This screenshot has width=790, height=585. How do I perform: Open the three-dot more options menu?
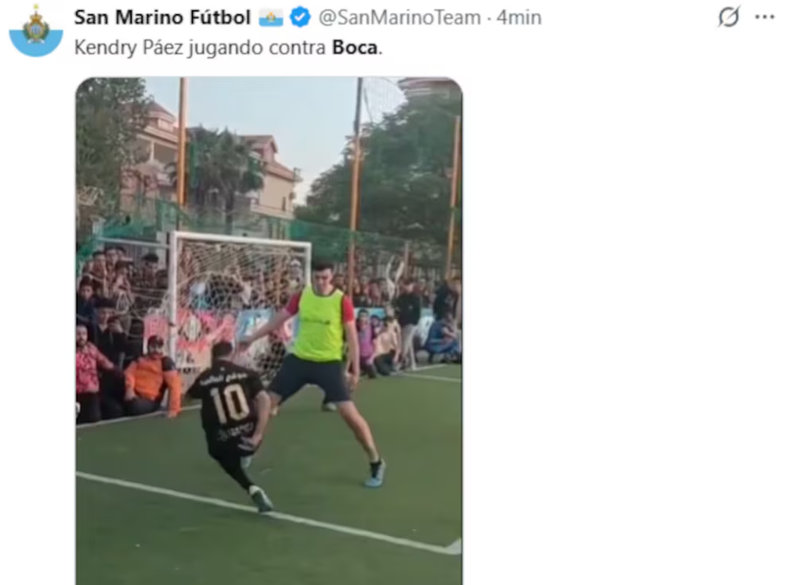764,17
